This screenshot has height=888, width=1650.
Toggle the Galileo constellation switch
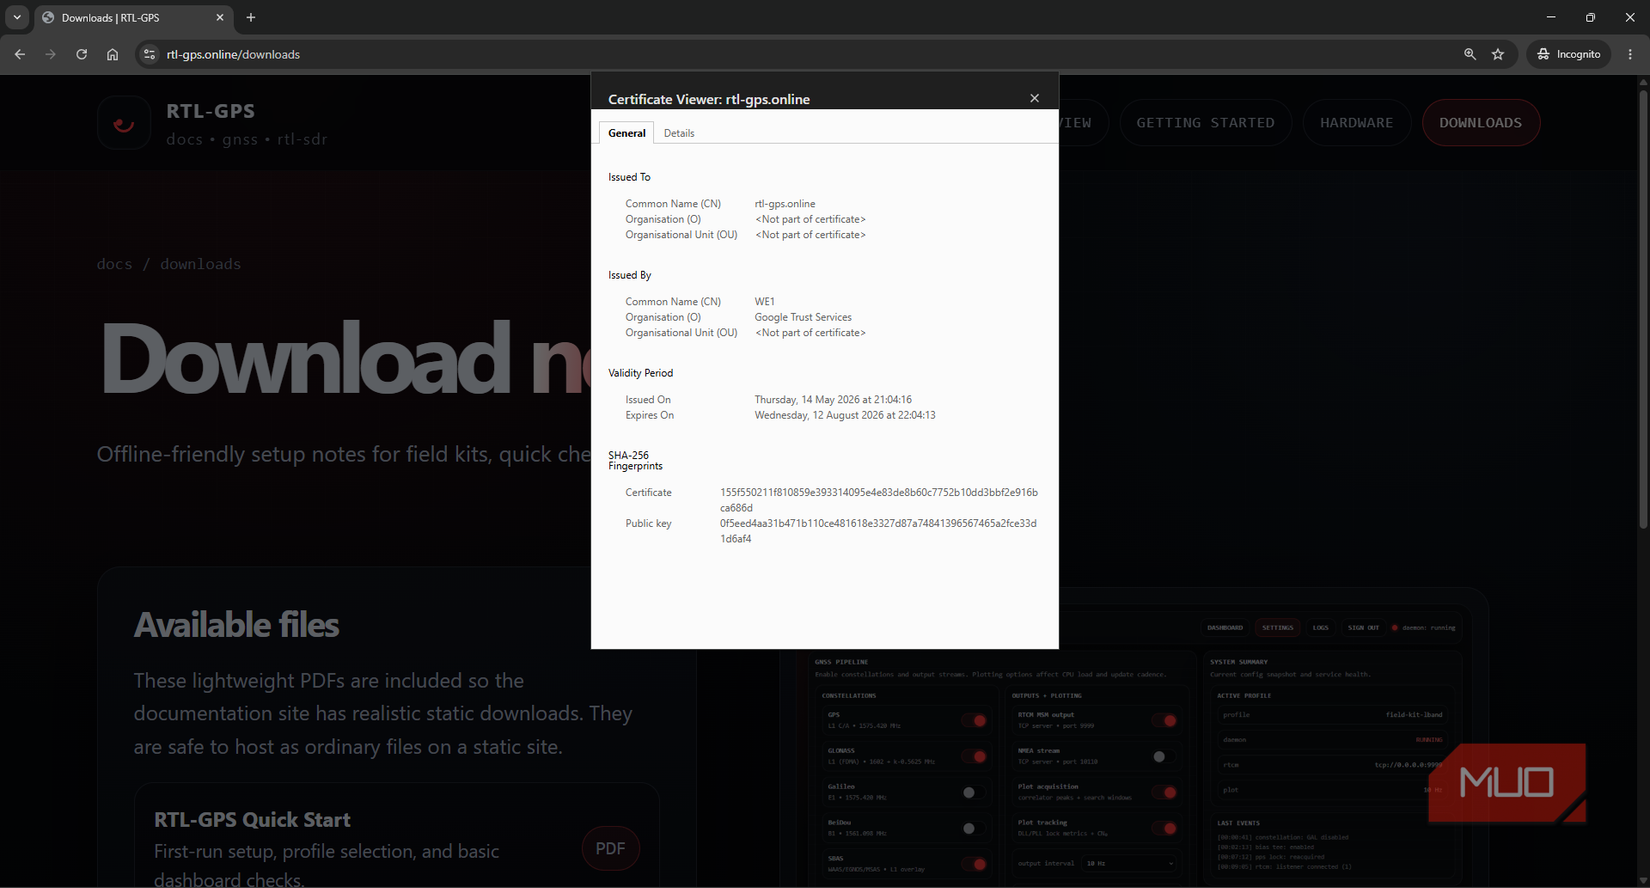[x=973, y=792]
